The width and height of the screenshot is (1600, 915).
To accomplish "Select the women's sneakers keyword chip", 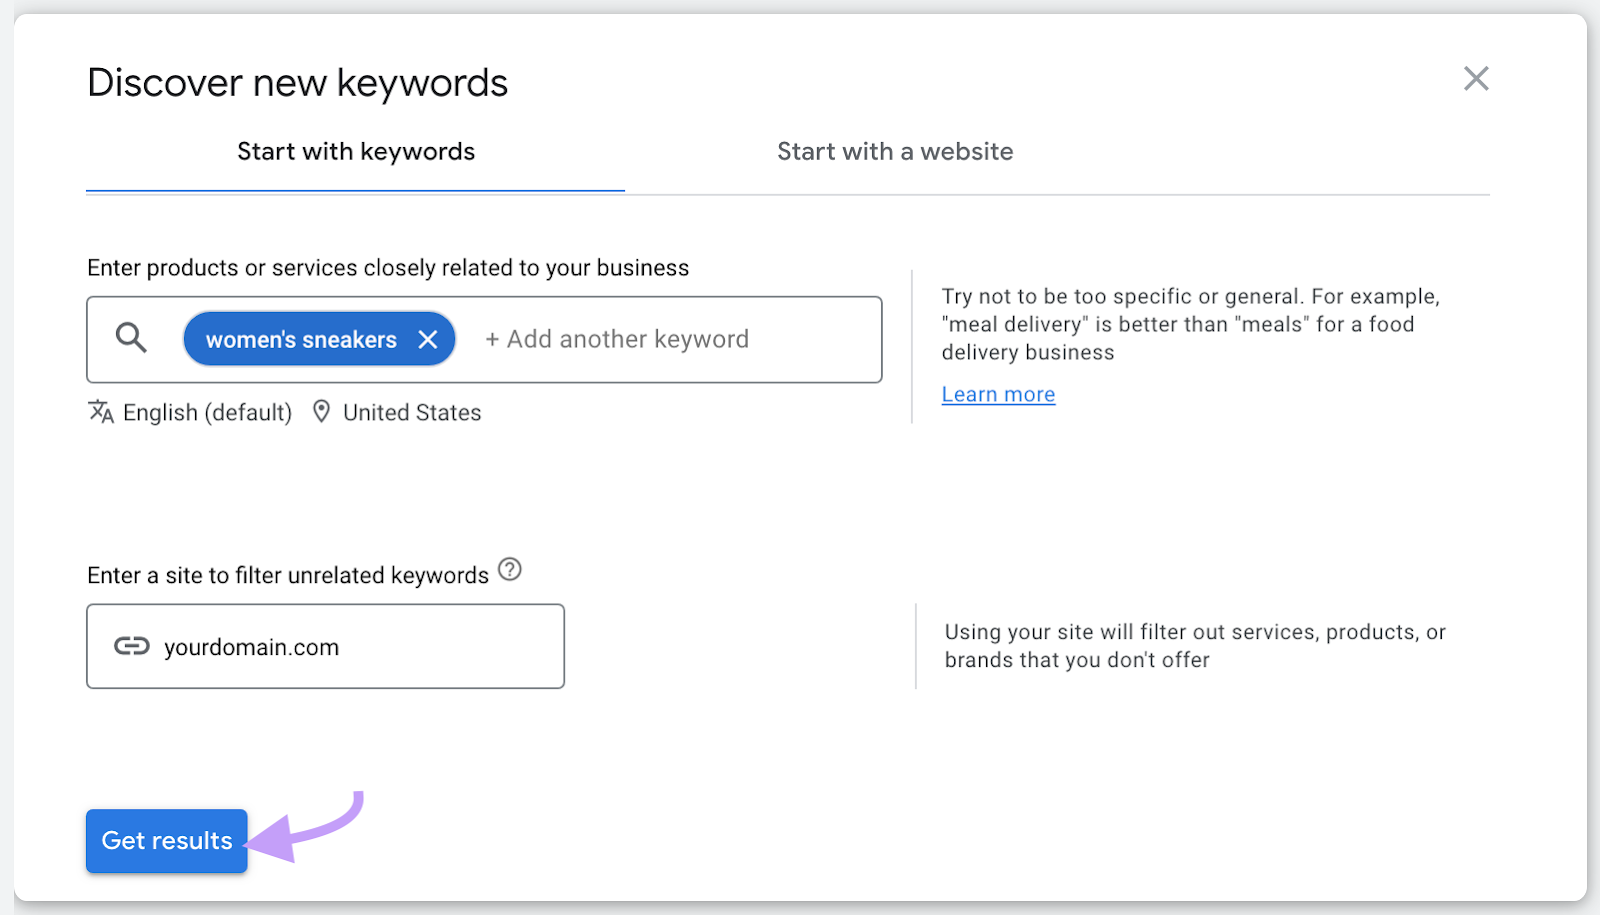I will pos(300,339).
